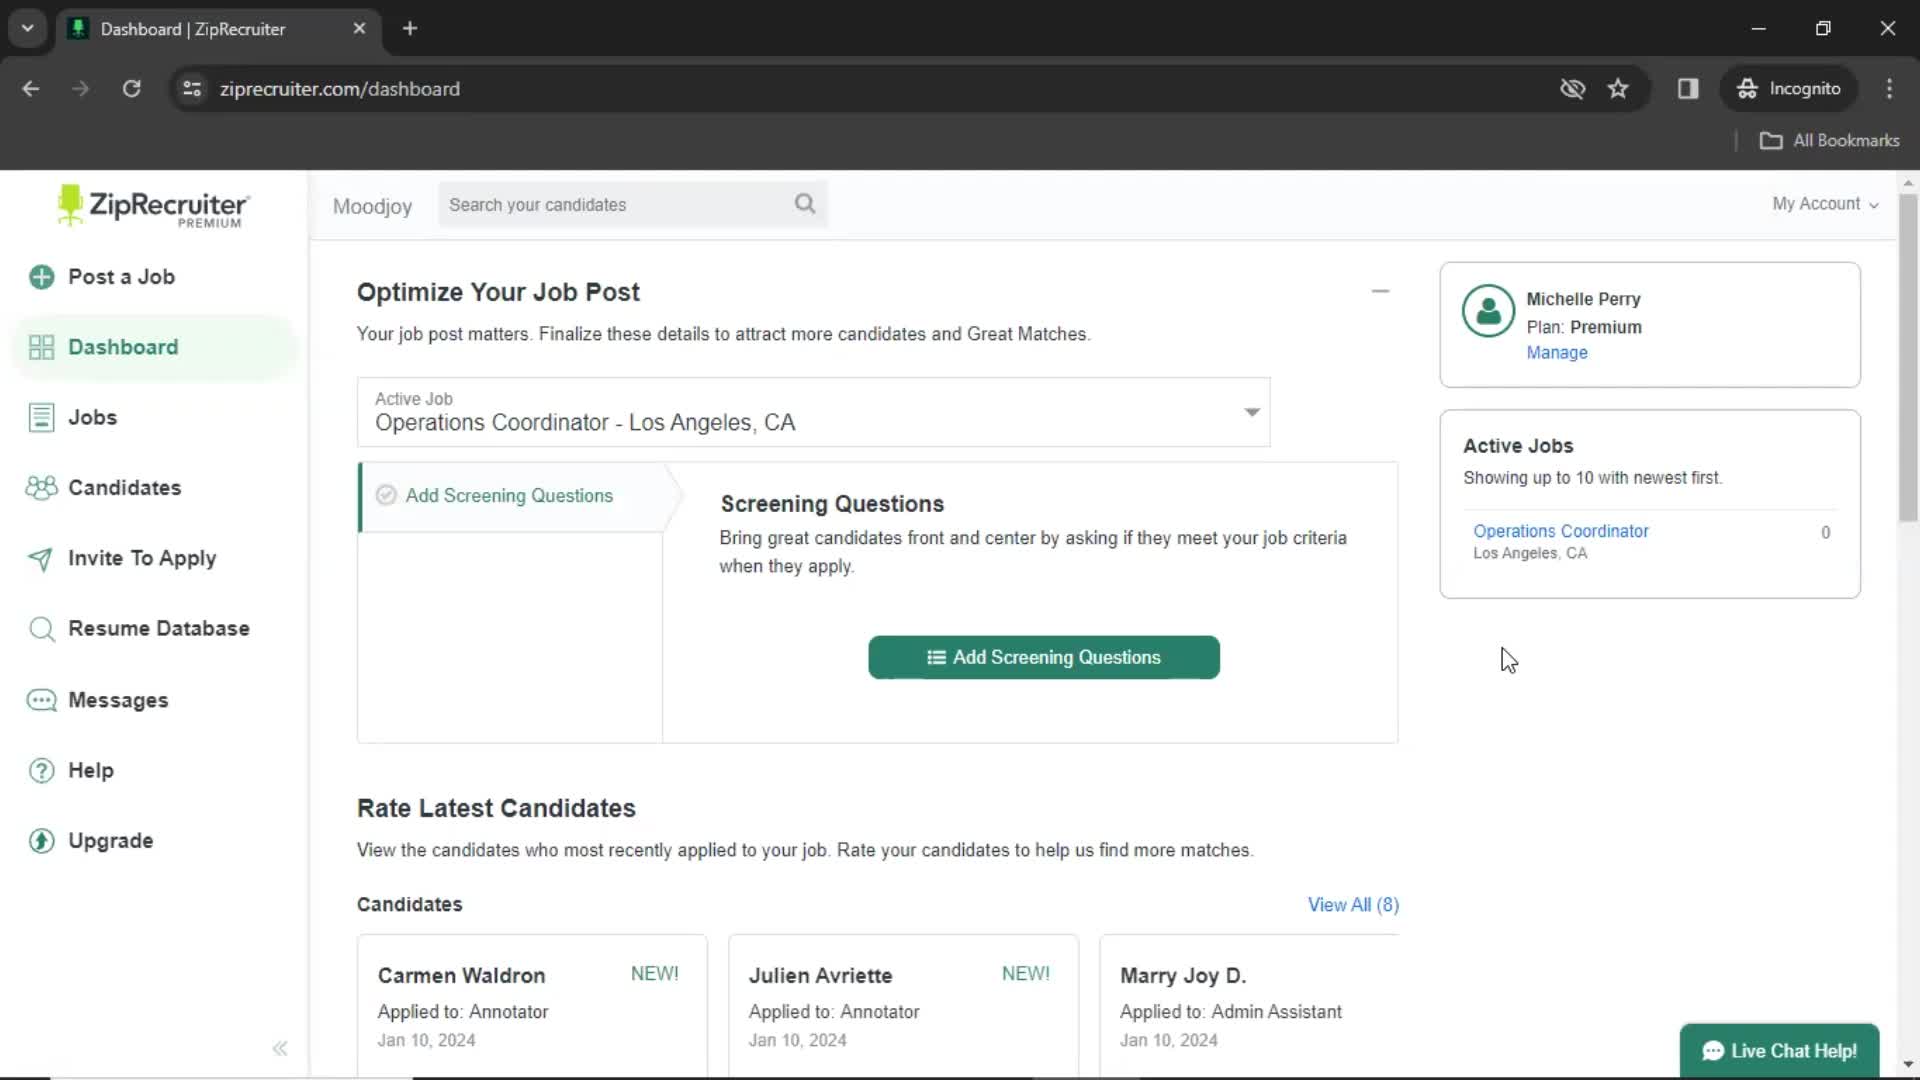Viewport: 1920px width, 1080px height.
Task: Toggle sidebar collapse arrow
Action: point(280,1047)
